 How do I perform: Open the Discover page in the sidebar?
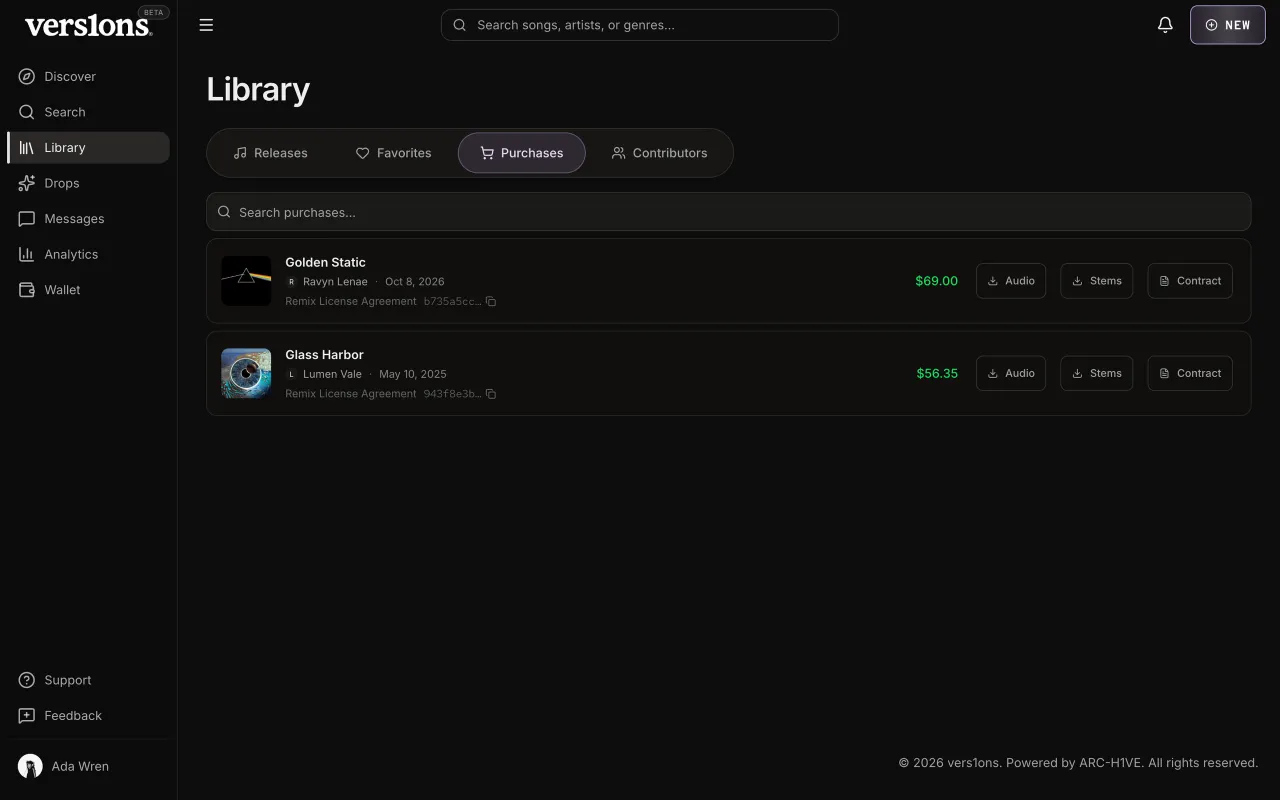(x=88, y=76)
